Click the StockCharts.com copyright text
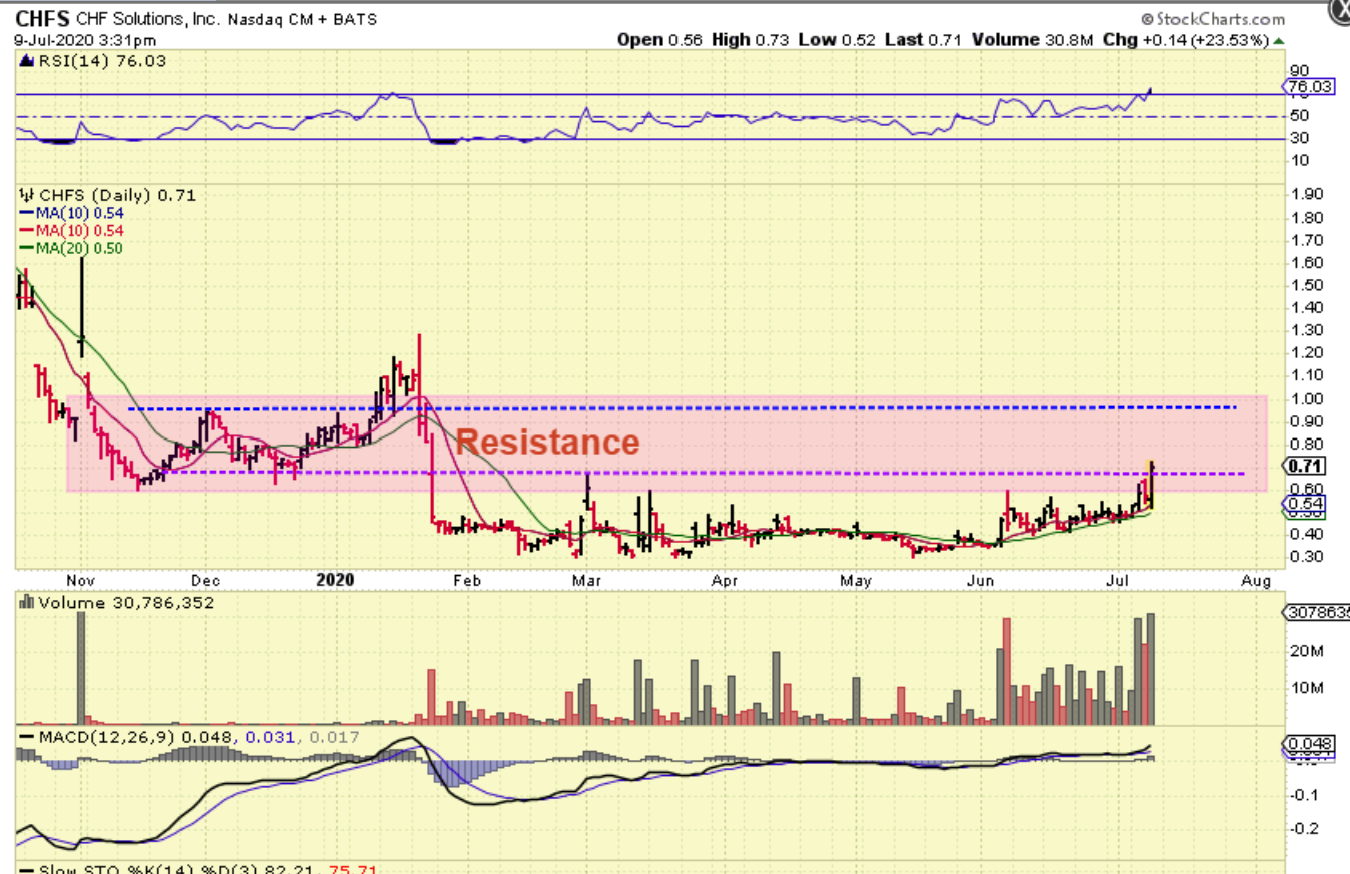 [1213, 19]
